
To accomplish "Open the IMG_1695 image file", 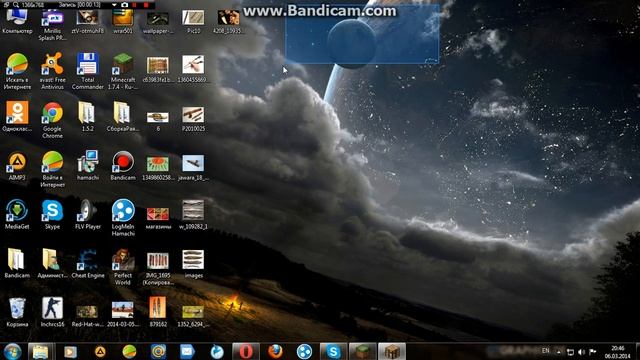I will coord(158,268).
